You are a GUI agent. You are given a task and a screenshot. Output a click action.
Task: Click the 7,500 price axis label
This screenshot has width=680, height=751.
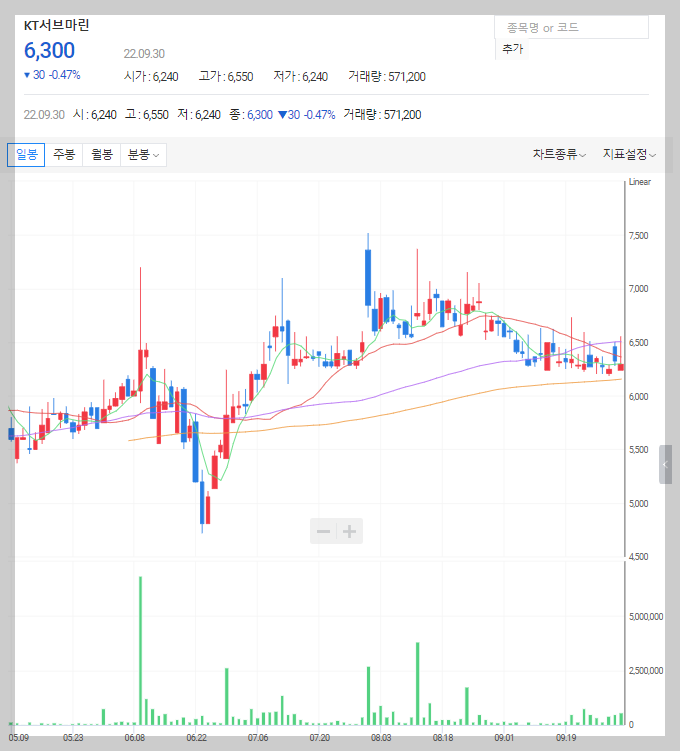coord(638,236)
